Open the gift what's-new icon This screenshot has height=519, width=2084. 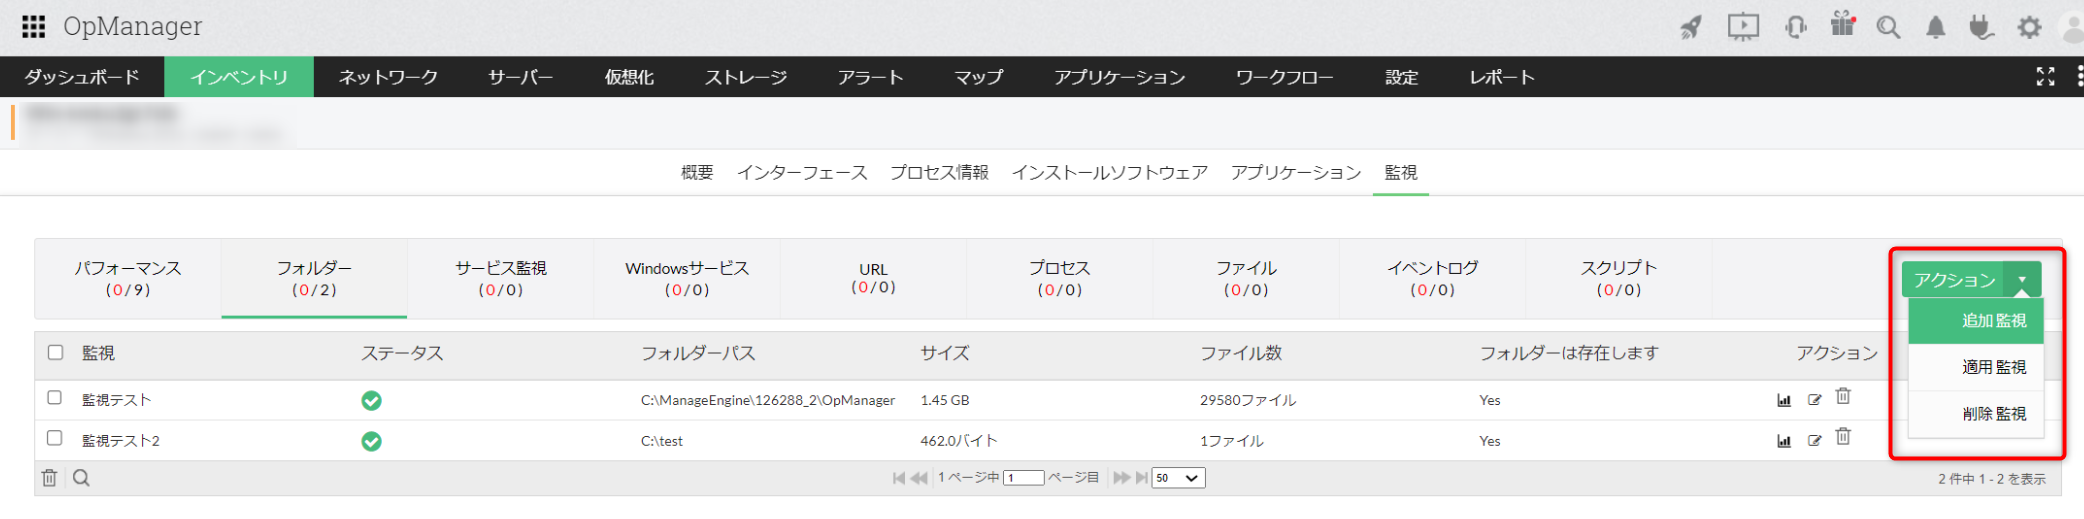coord(1842,25)
